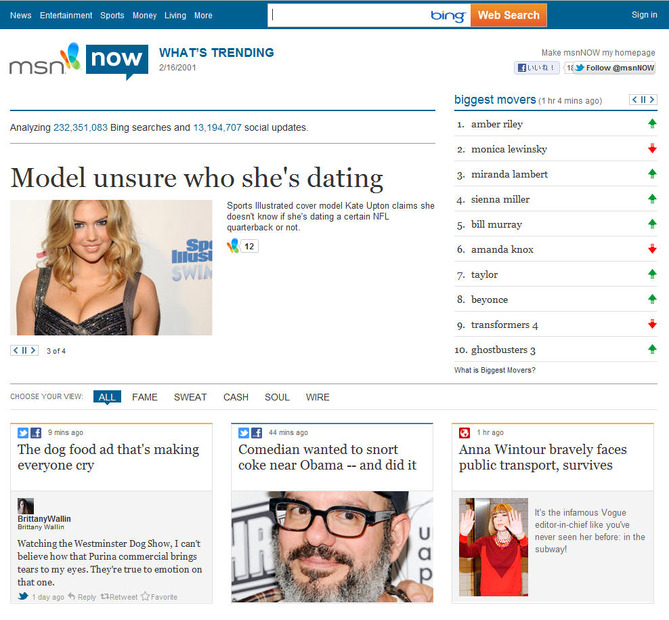Go to previous biggest movers page
Image resolution: width=669 pixels, height=620 pixels.
click(x=634, y=100)
